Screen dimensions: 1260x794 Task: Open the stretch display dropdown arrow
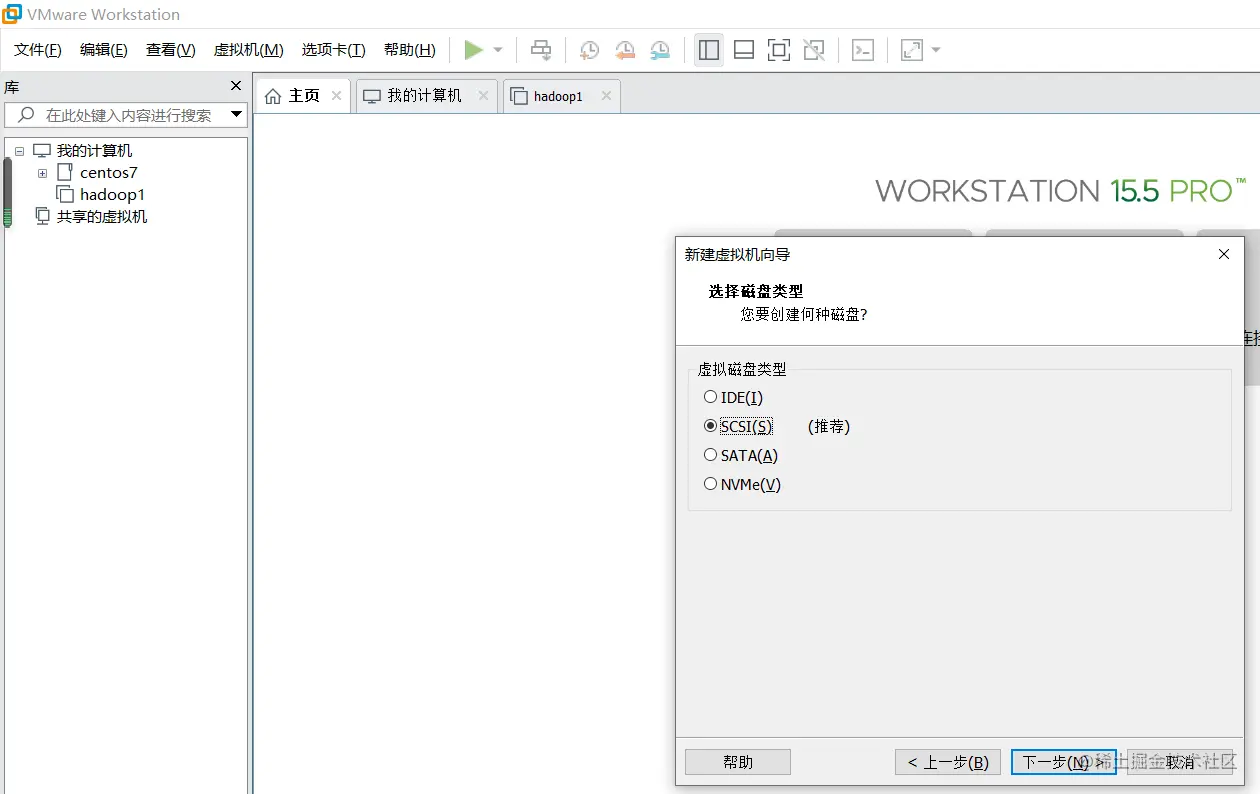(x=936, y=50)
